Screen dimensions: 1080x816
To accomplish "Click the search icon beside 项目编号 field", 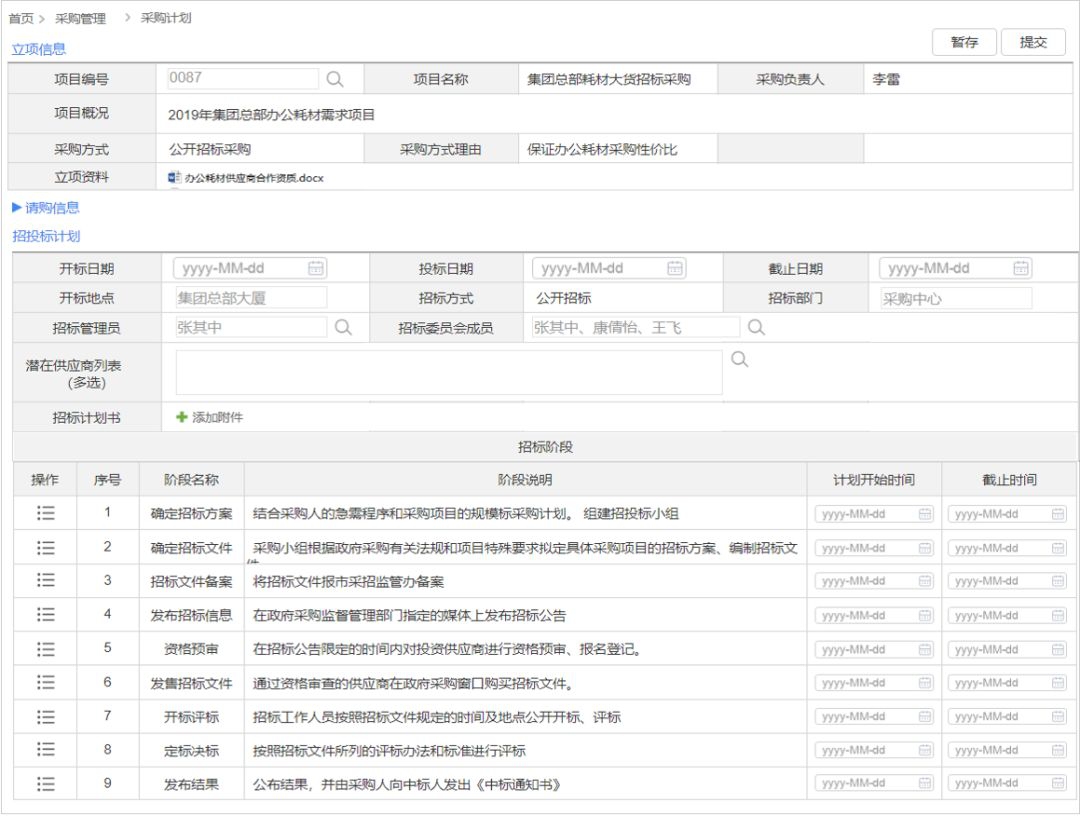I will [335, 79].
